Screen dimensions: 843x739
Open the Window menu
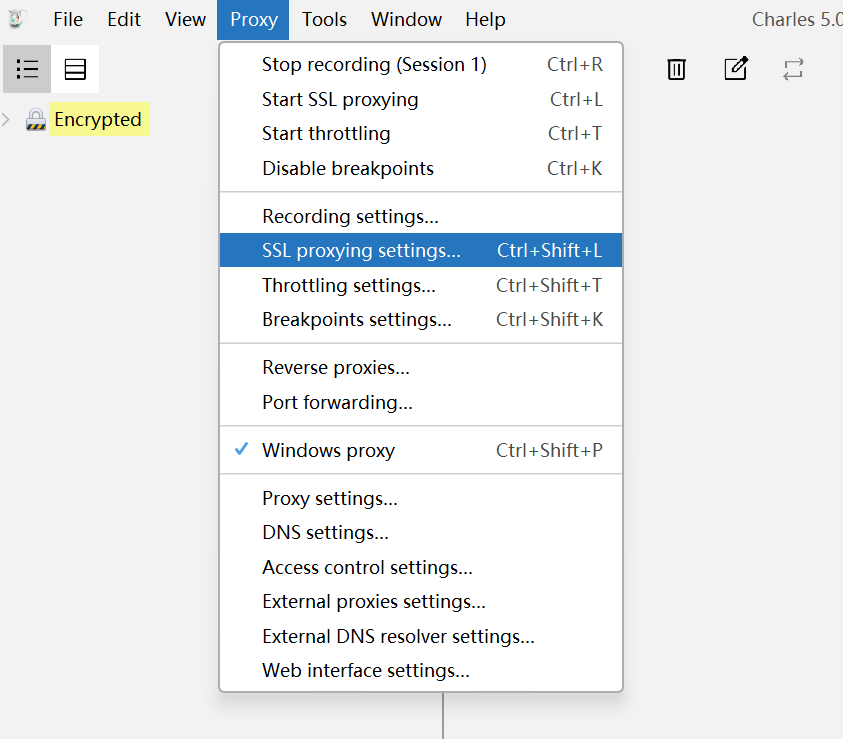tap(406, 20)
